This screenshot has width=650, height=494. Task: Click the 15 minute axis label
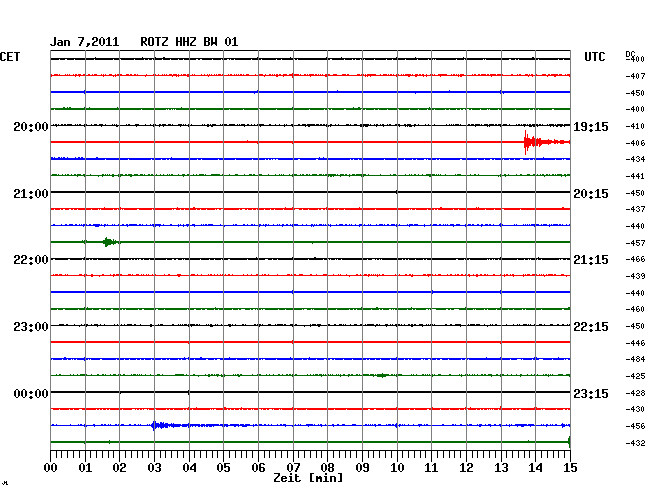click(x=570, y=468)
